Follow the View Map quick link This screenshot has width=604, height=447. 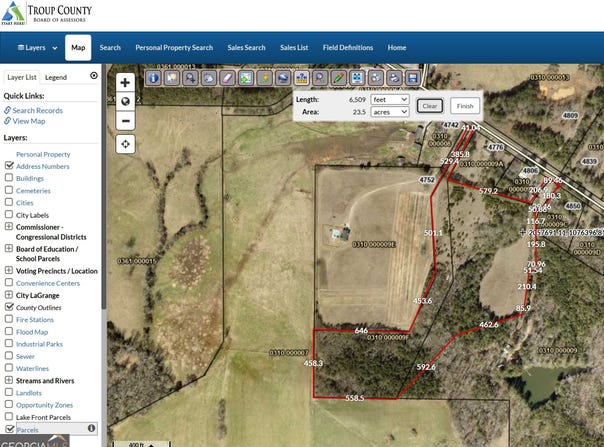(29, 121)
